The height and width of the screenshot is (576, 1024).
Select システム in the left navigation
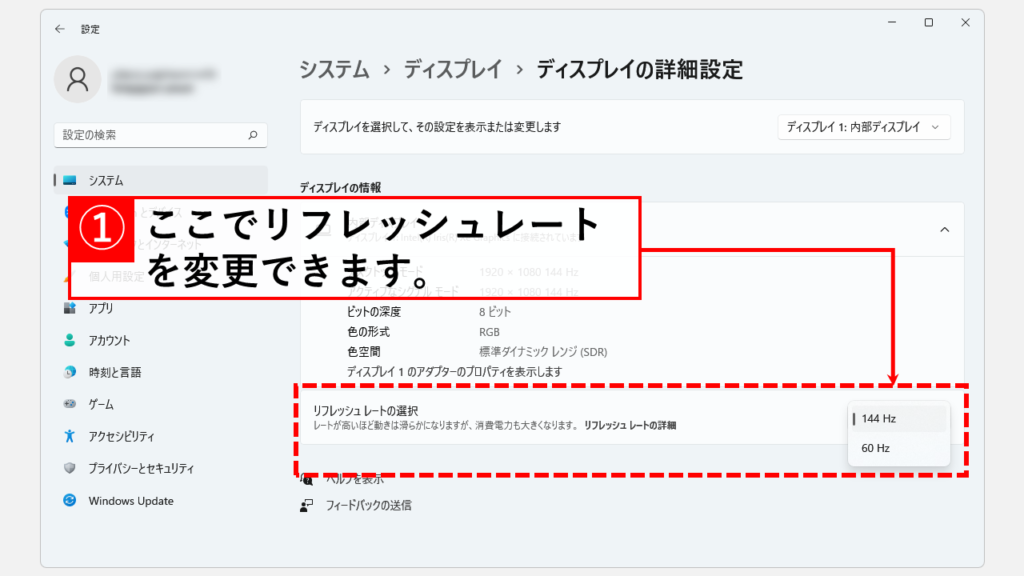click(106, 180)
